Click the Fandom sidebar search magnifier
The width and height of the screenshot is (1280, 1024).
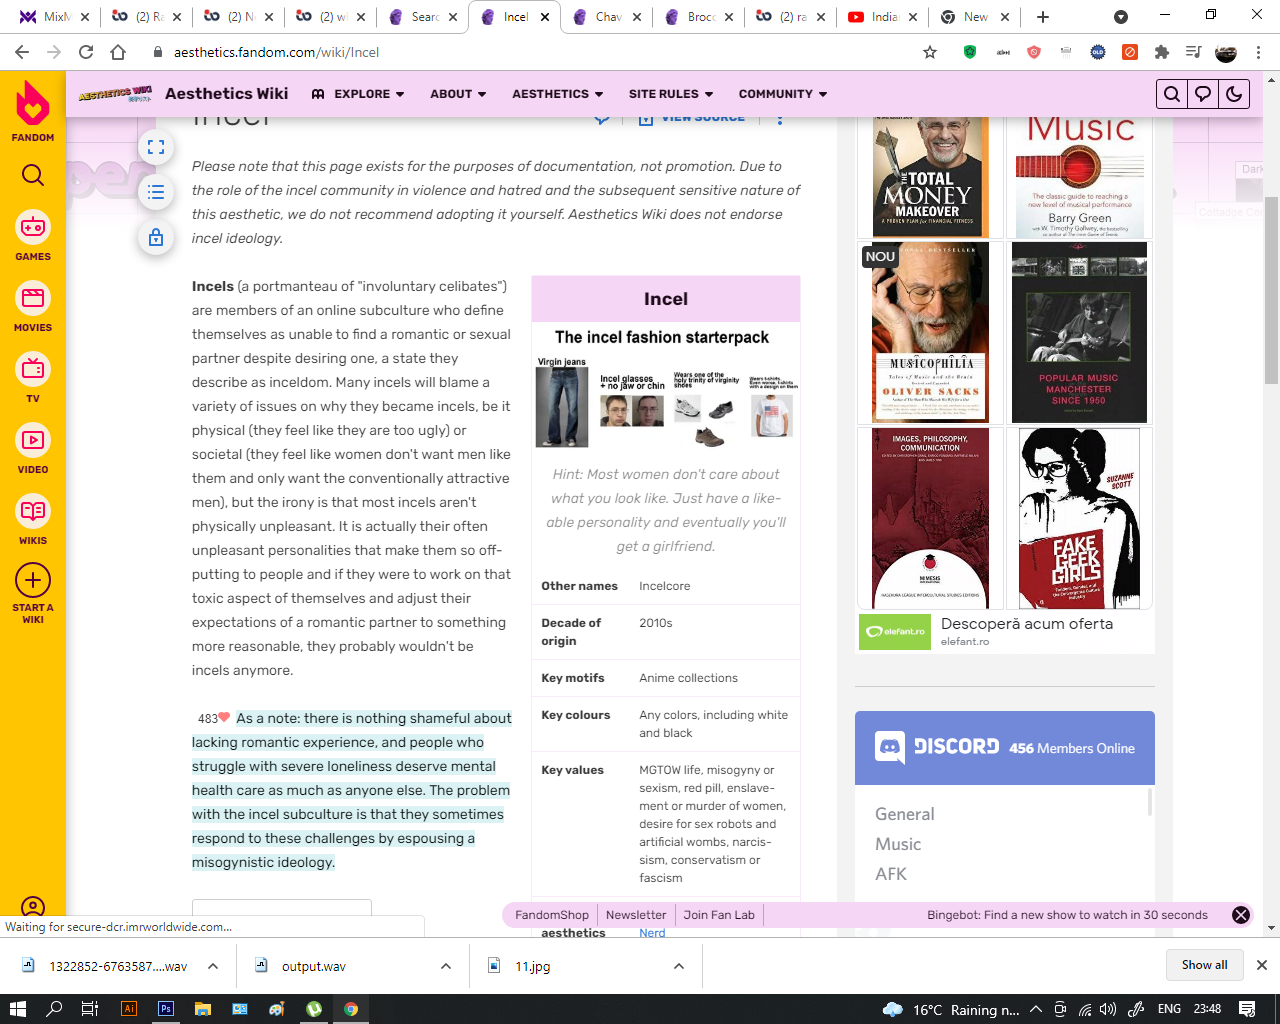pos(33,176)
